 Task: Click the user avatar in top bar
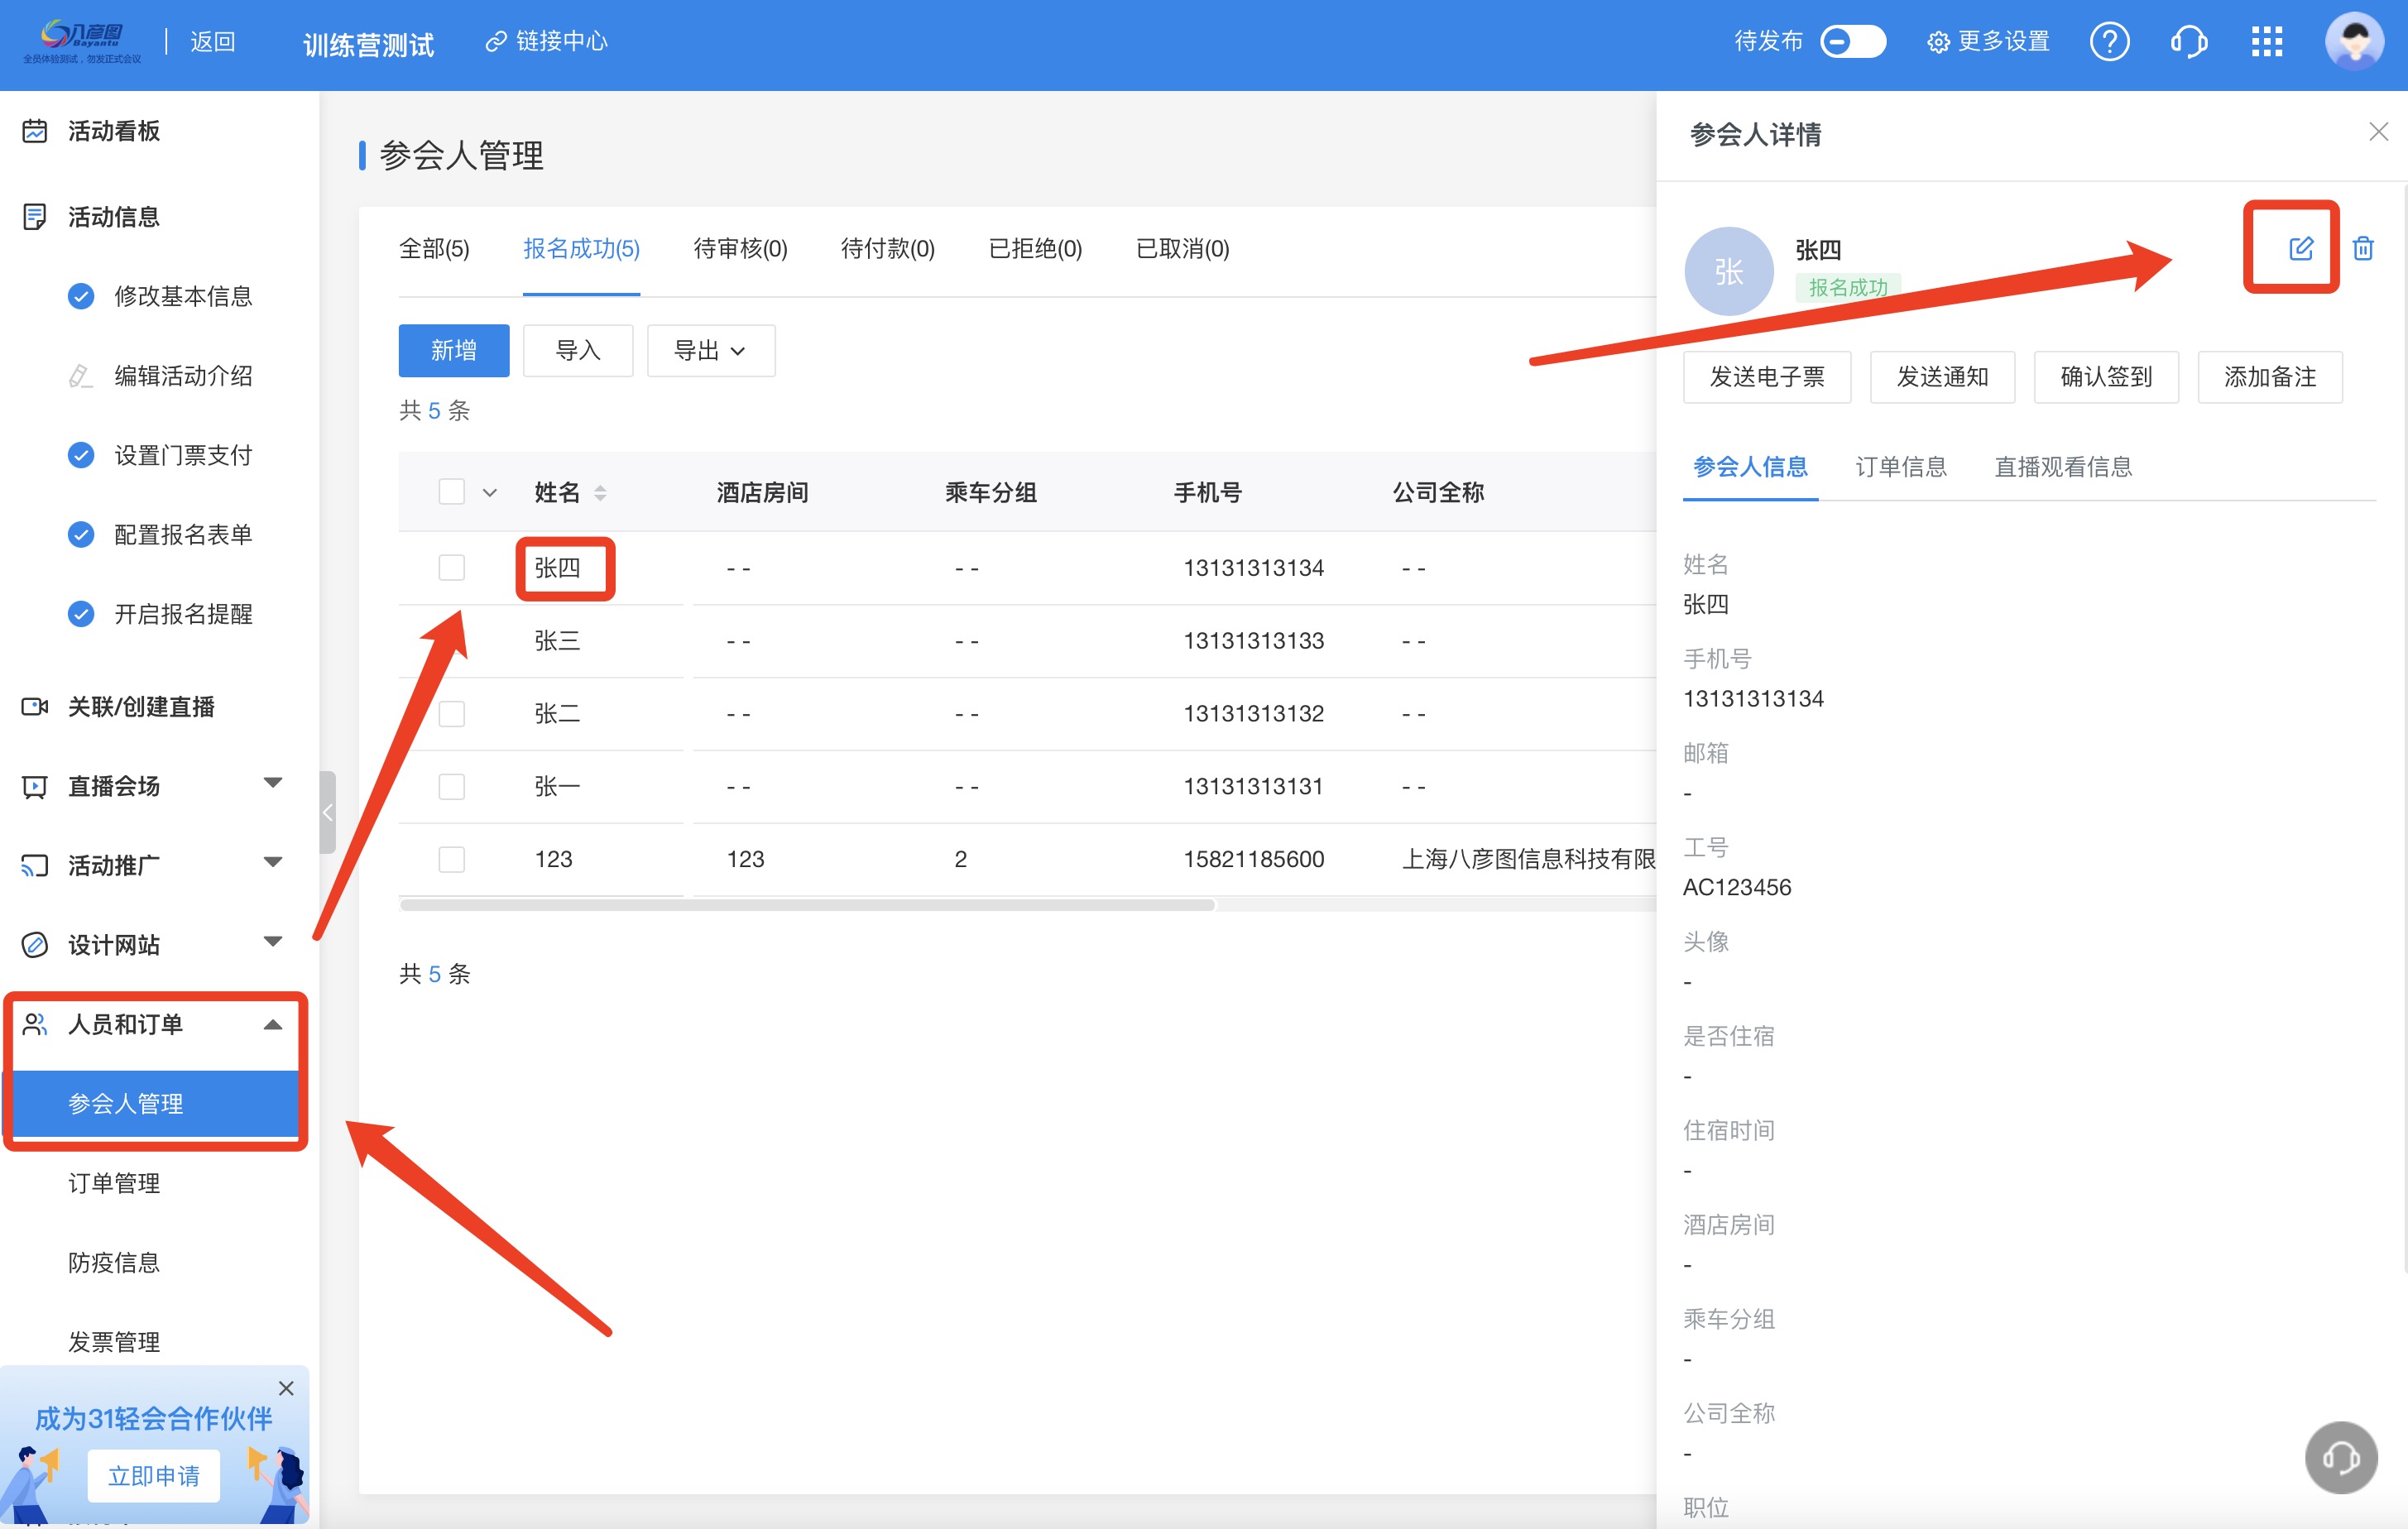[x=2354, y=42]
